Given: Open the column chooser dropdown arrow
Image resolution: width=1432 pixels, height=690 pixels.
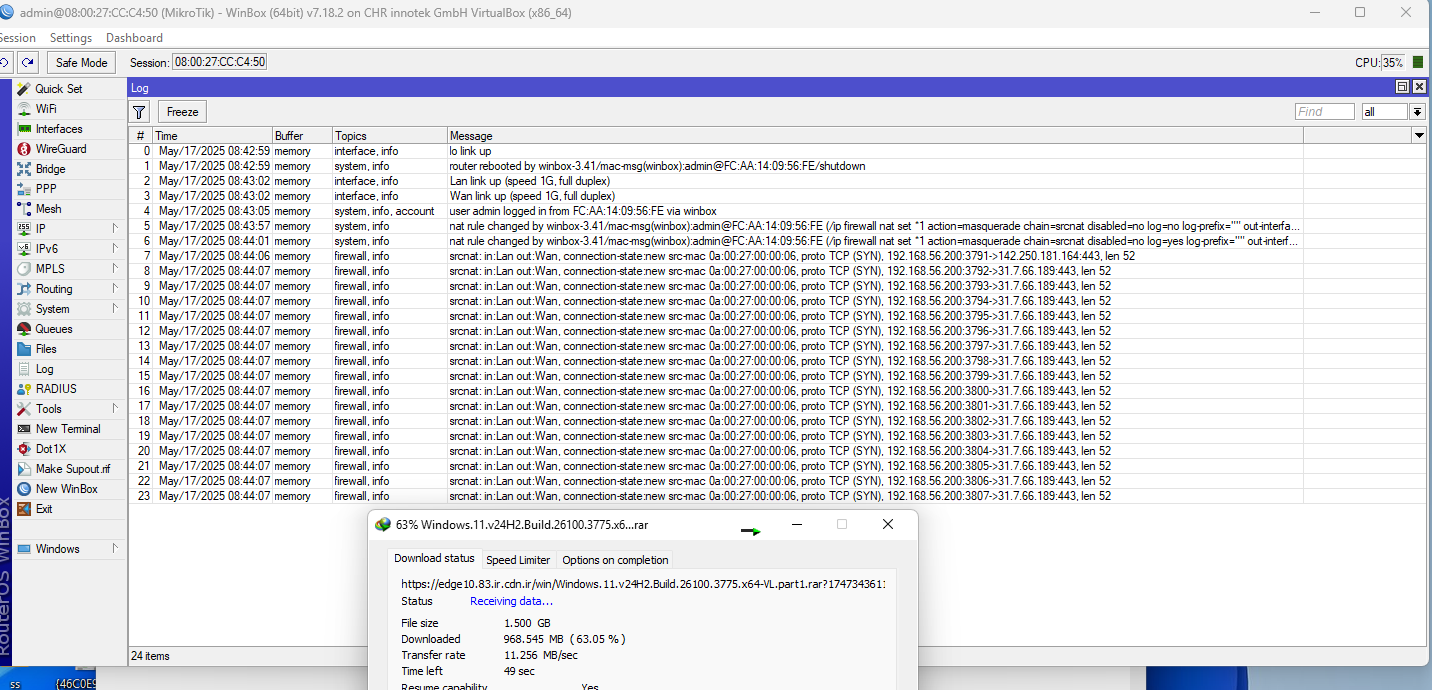Looking at the screenshot, I should [1419, 135].
